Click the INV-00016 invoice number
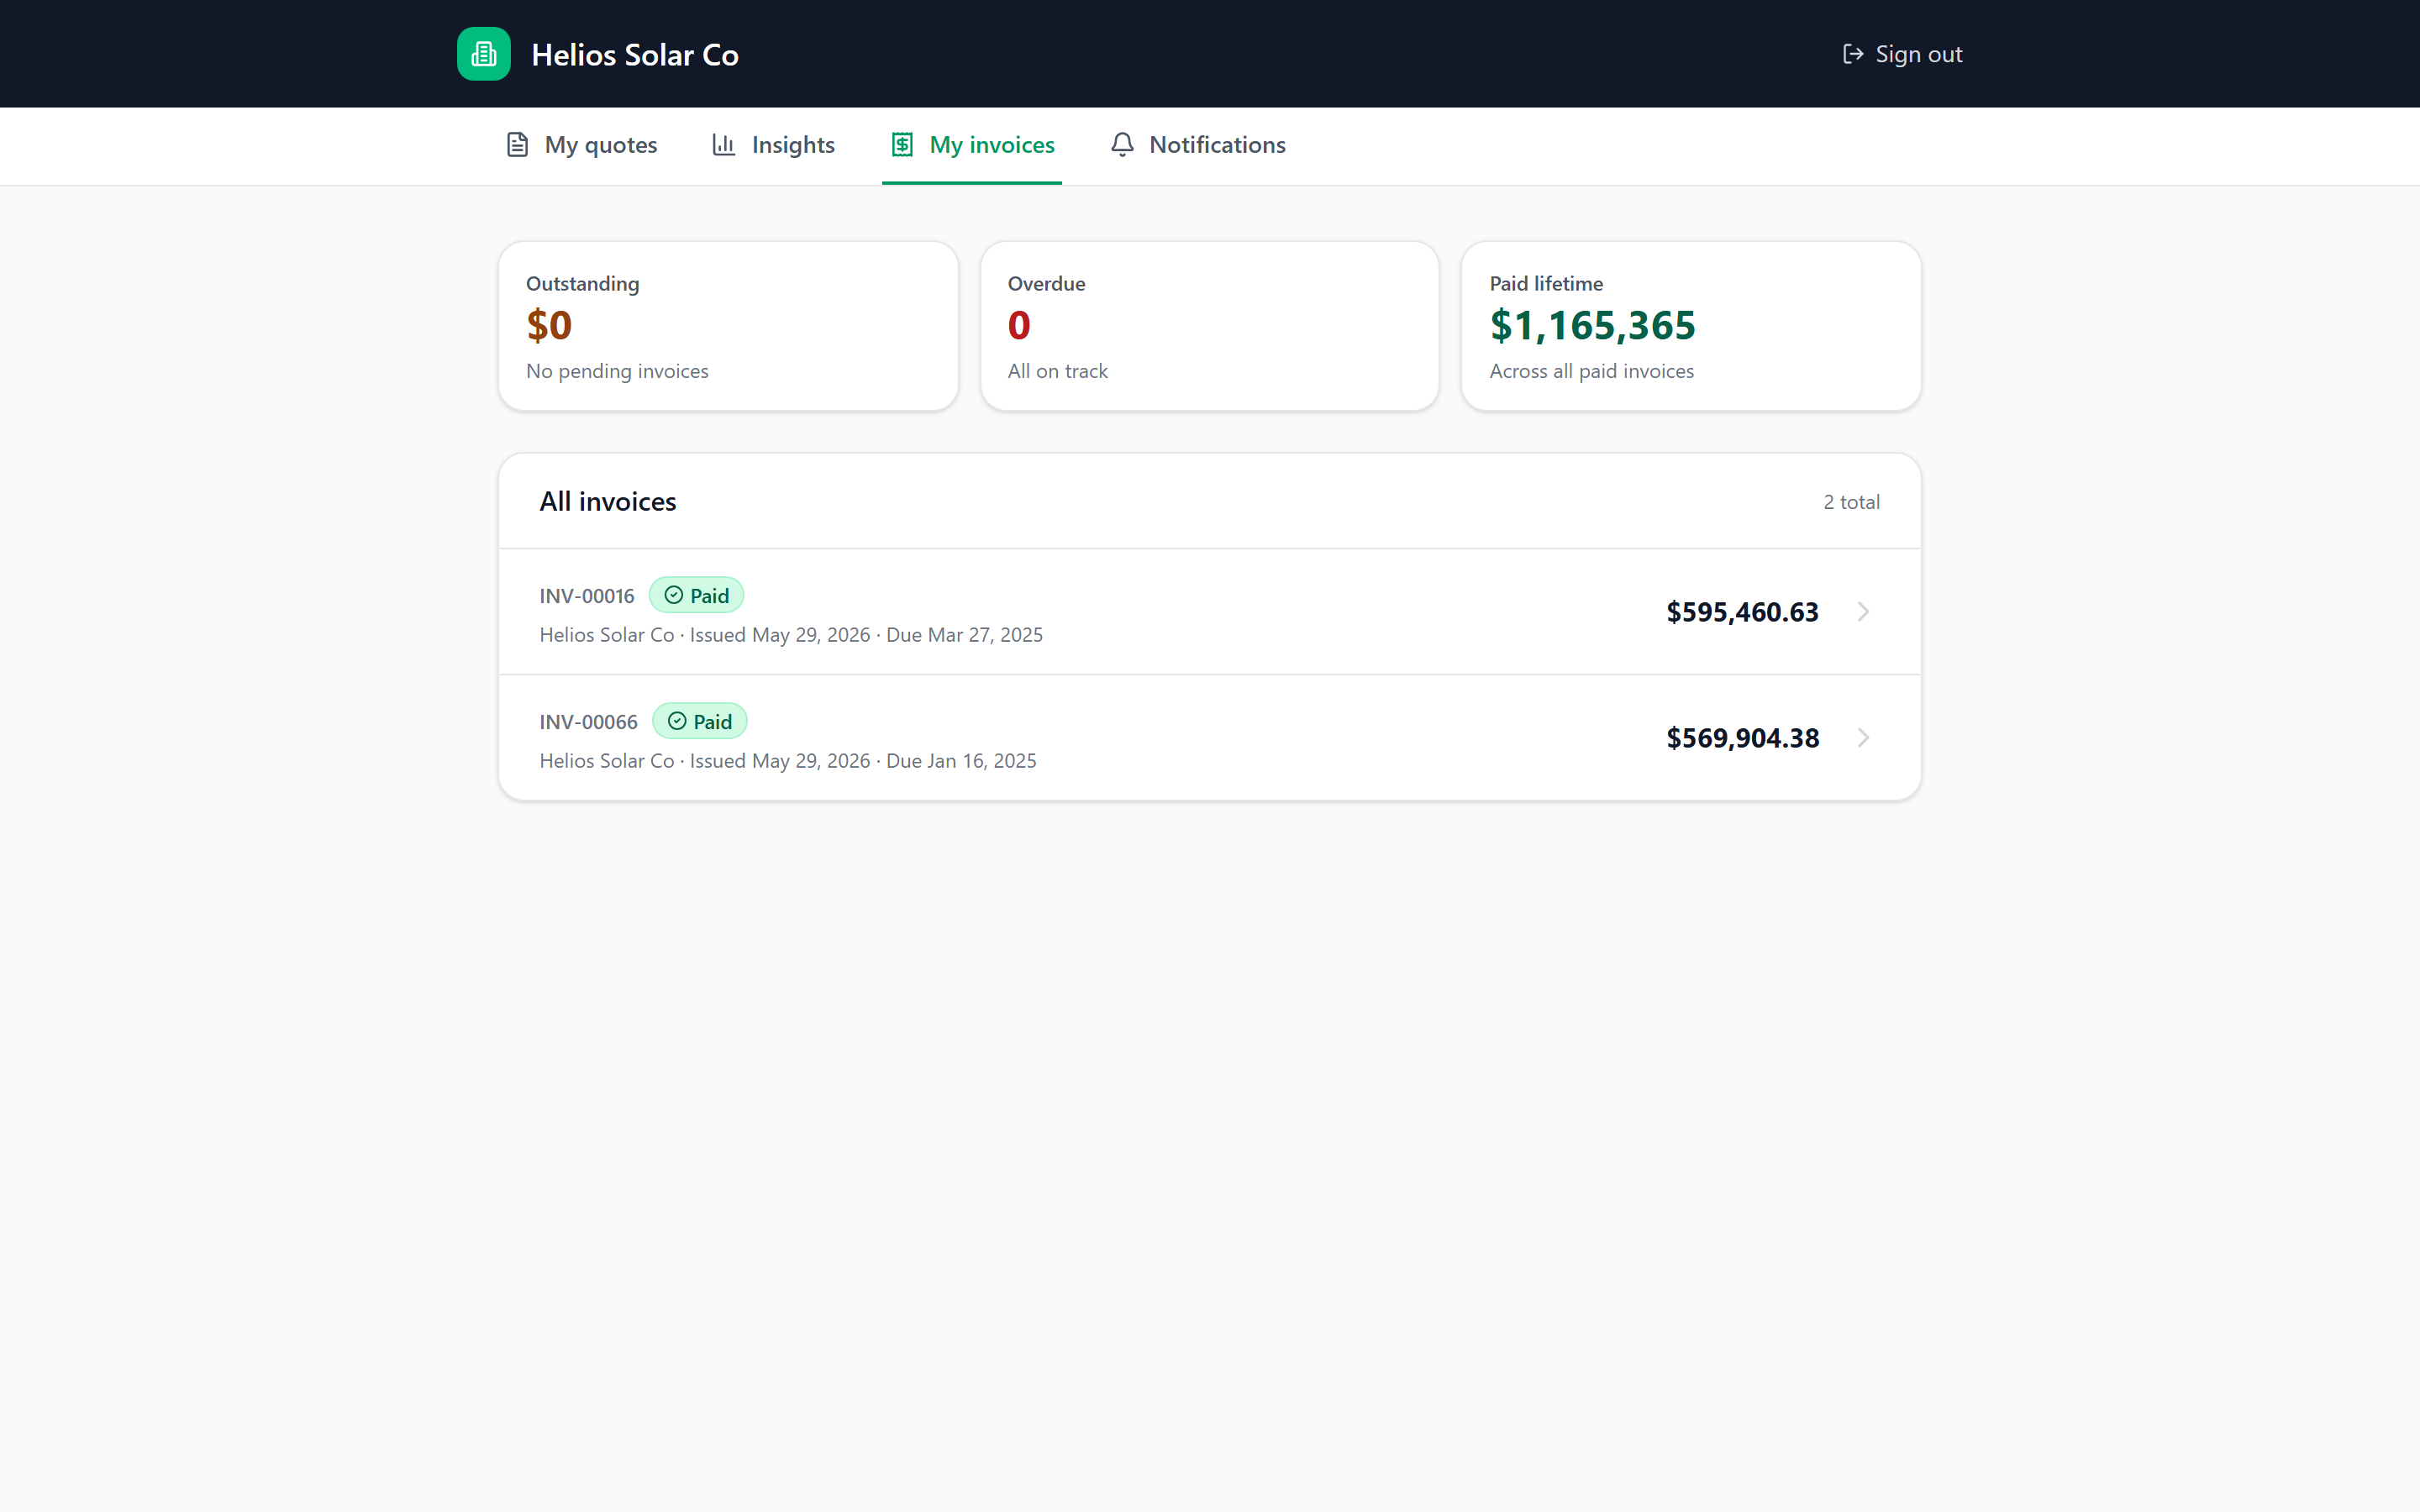Viewport: 2420px width, 1512px height. tap(587, 596)
